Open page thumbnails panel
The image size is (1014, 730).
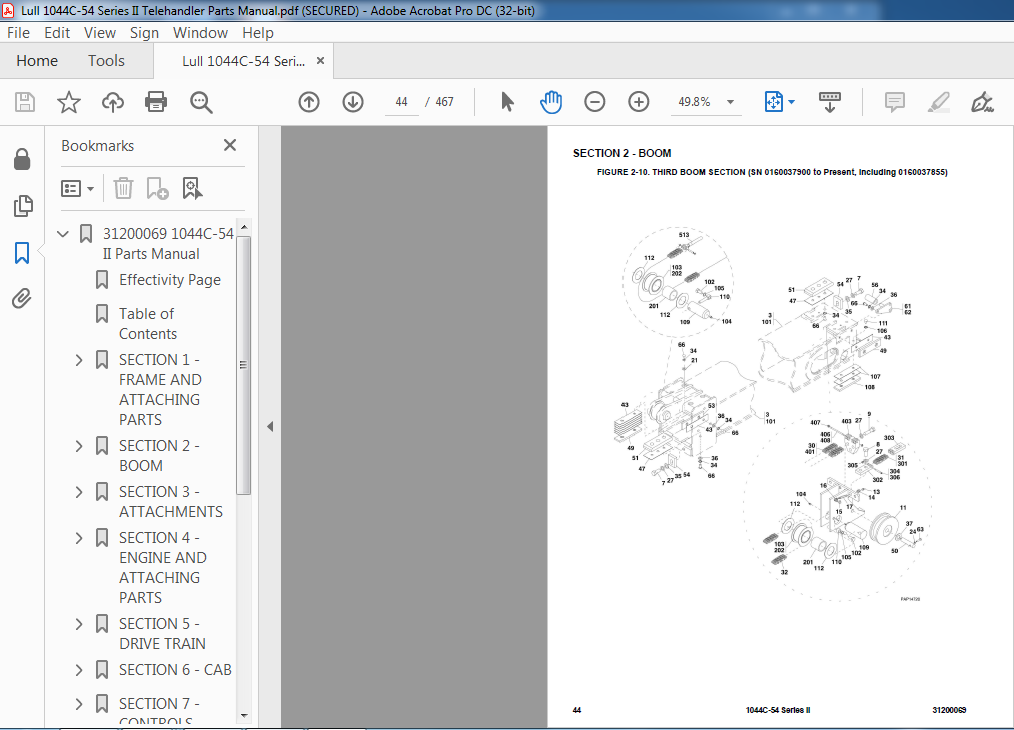pos(22,206)
